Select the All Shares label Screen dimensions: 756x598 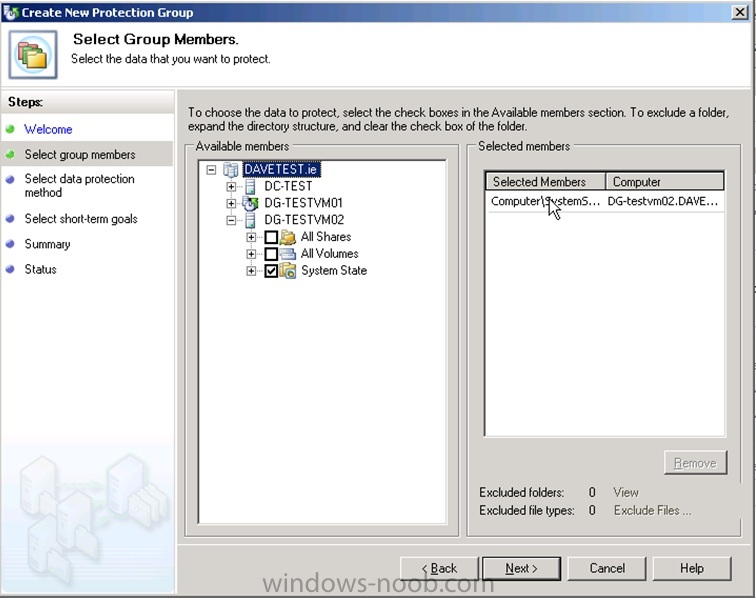pos(326,237)
